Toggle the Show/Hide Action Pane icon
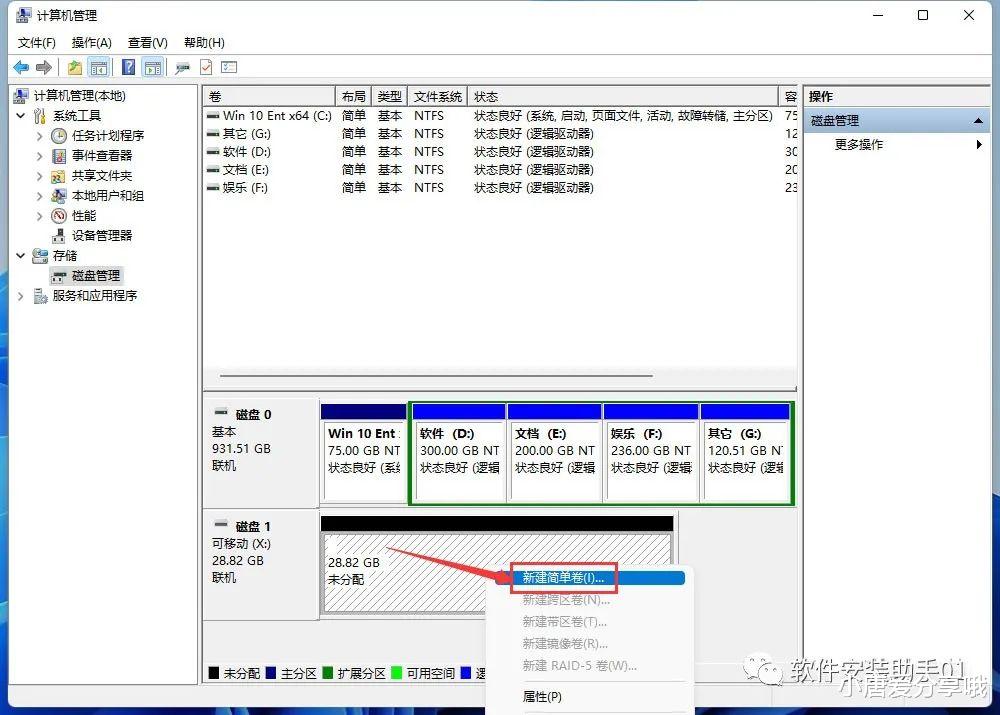This screenshot has width=1000, height=715. (x=153, y=67)
